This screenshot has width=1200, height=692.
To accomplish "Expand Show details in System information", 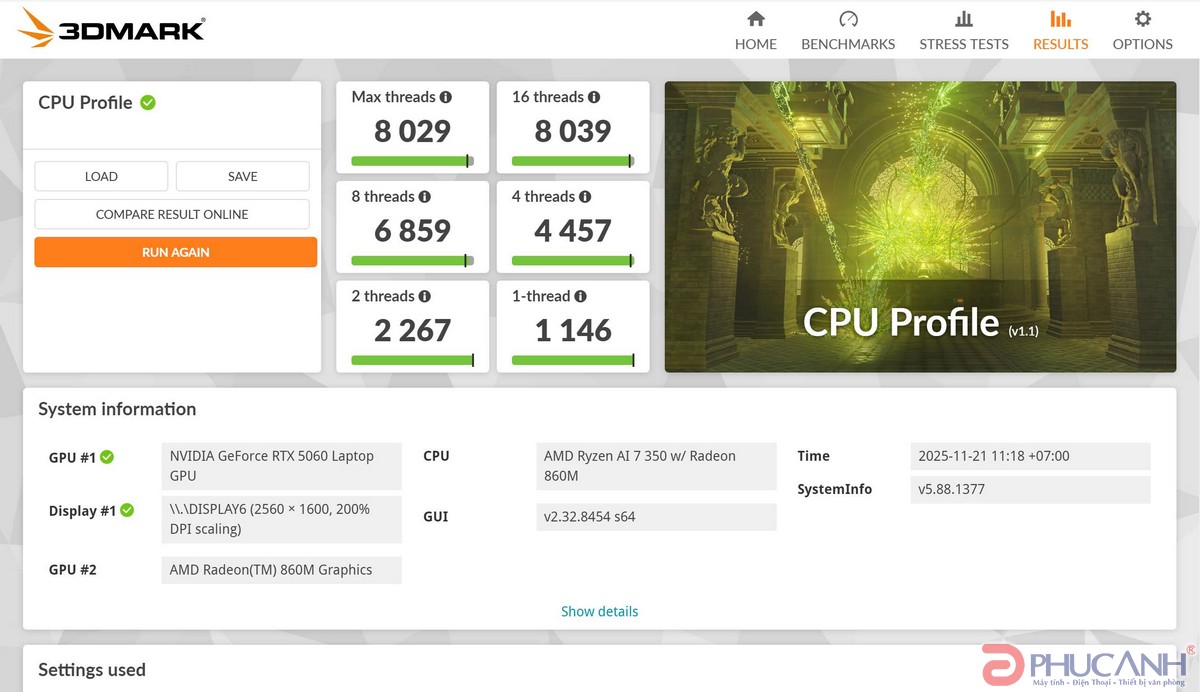I will (x=599, y=611).
